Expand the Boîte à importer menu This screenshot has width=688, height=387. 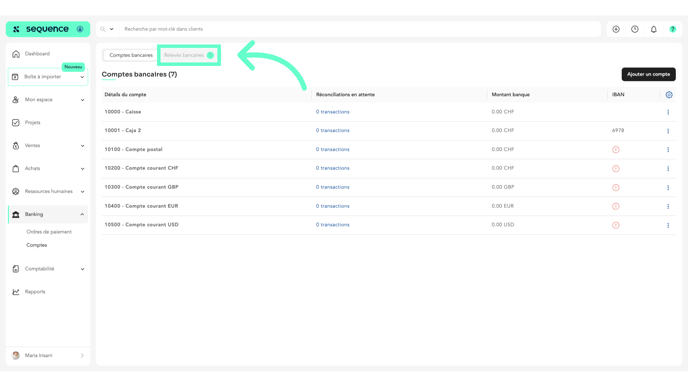click(82, 77)
